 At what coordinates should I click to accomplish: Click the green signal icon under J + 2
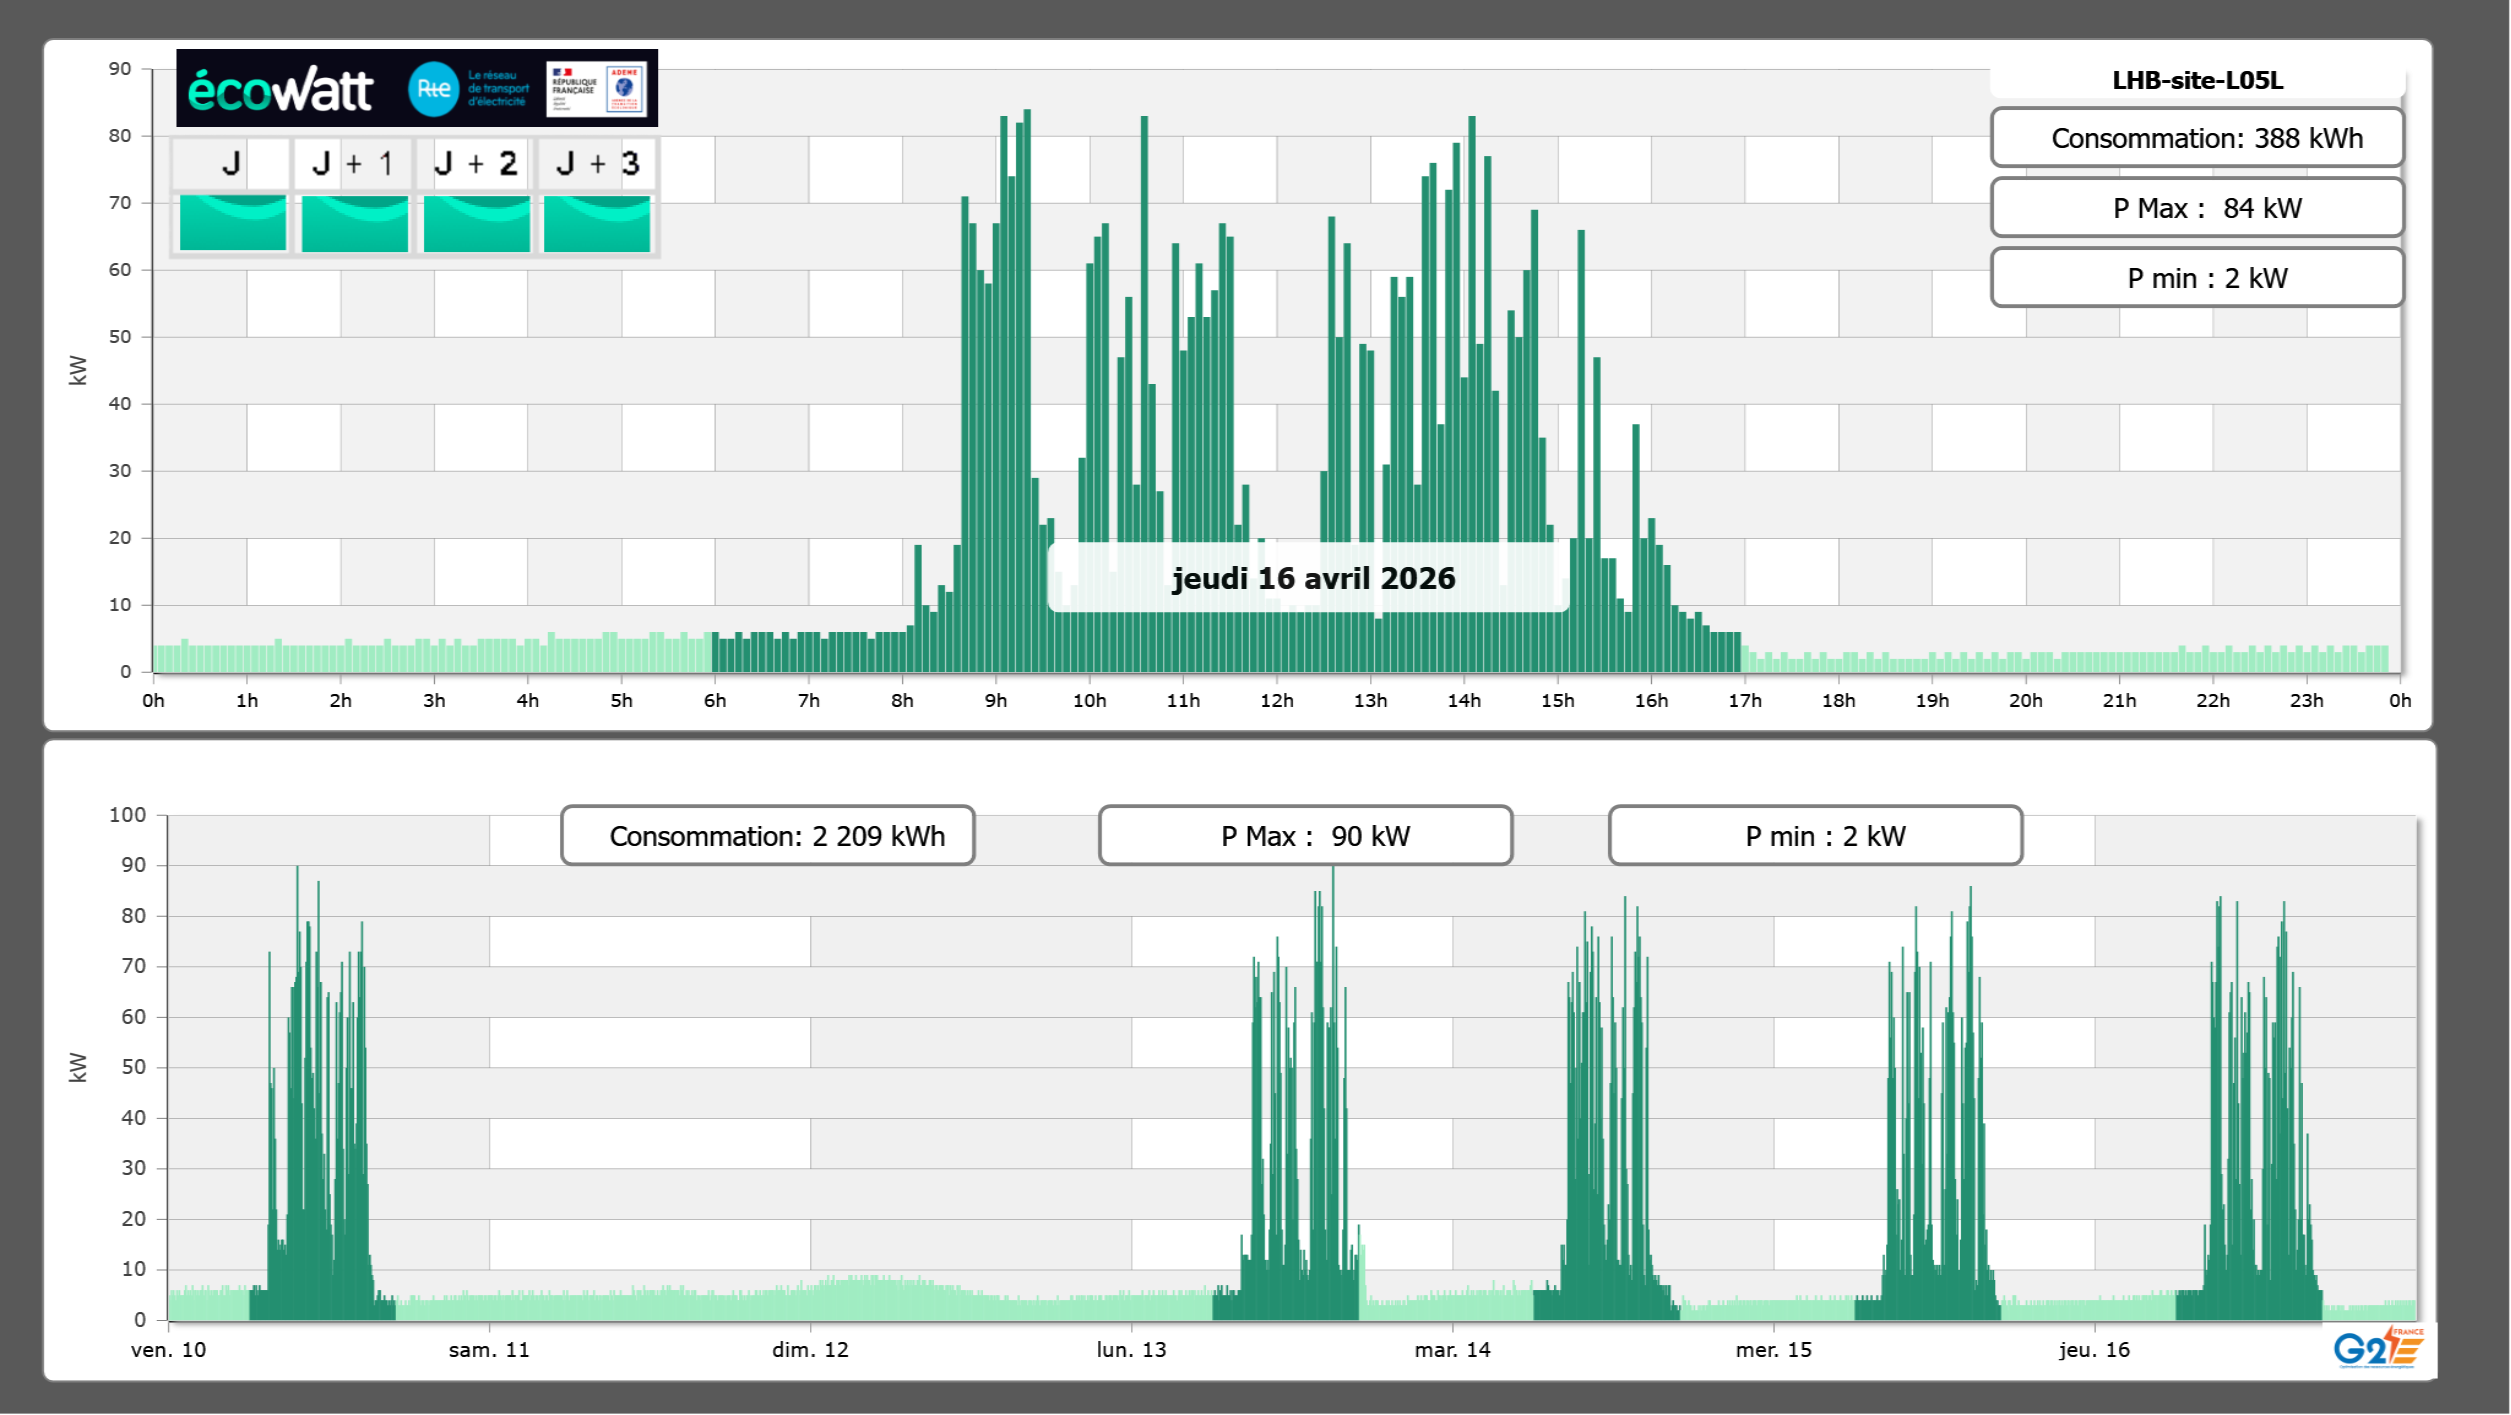tap(477, 223)
